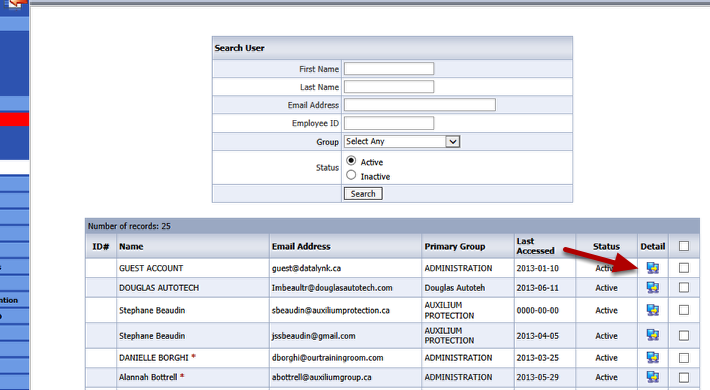Open detail icon for DANIELLE BORGHI
The image size is (710, 390).
652,358
